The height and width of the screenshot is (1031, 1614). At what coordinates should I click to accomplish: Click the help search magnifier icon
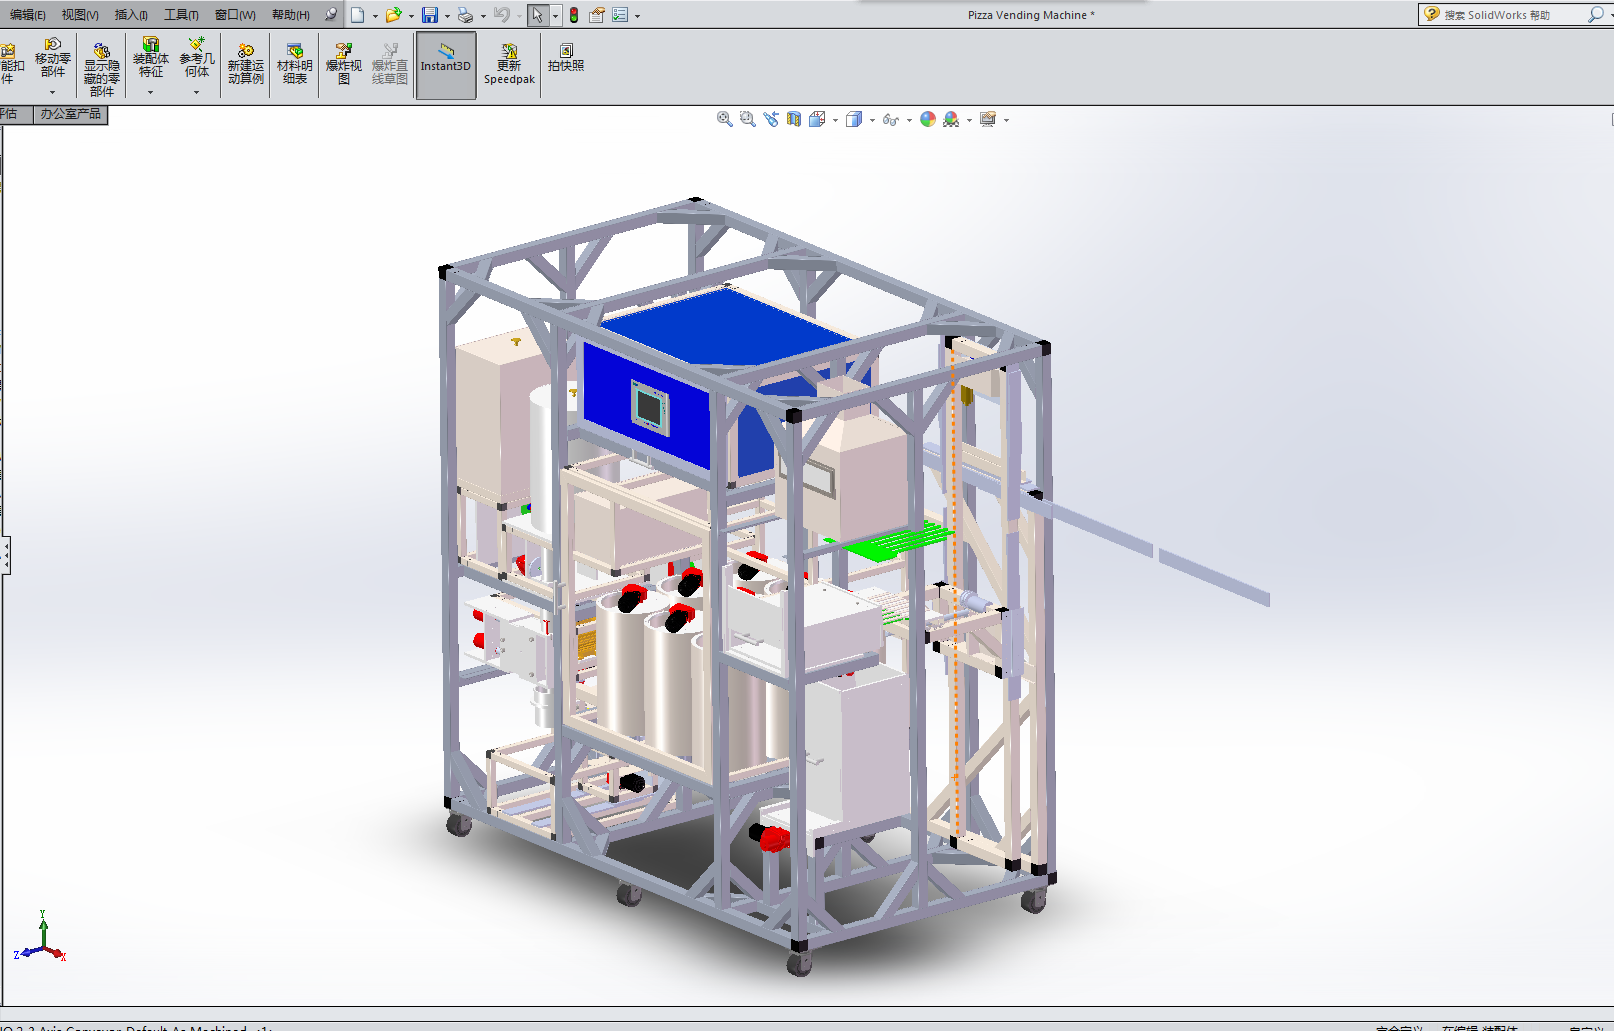(1594, 14)
